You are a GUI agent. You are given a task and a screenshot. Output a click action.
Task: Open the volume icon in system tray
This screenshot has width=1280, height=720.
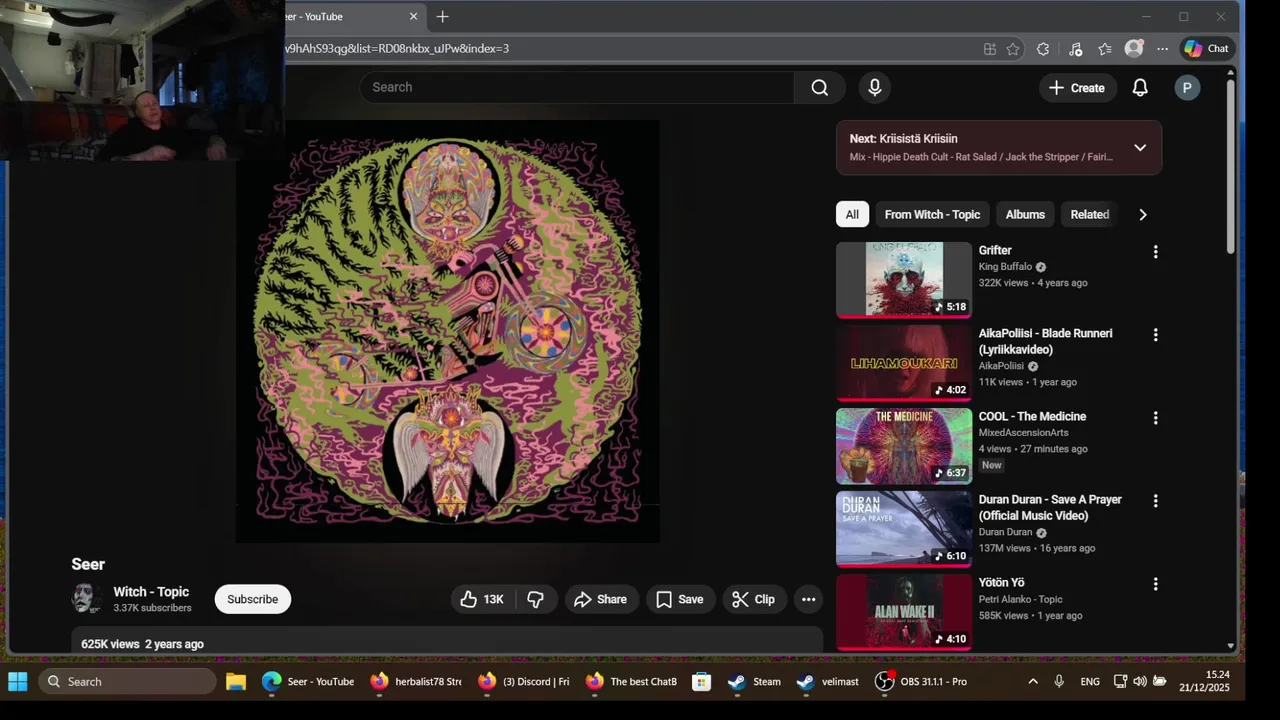pyautogui.click(x=1140, y=681)
